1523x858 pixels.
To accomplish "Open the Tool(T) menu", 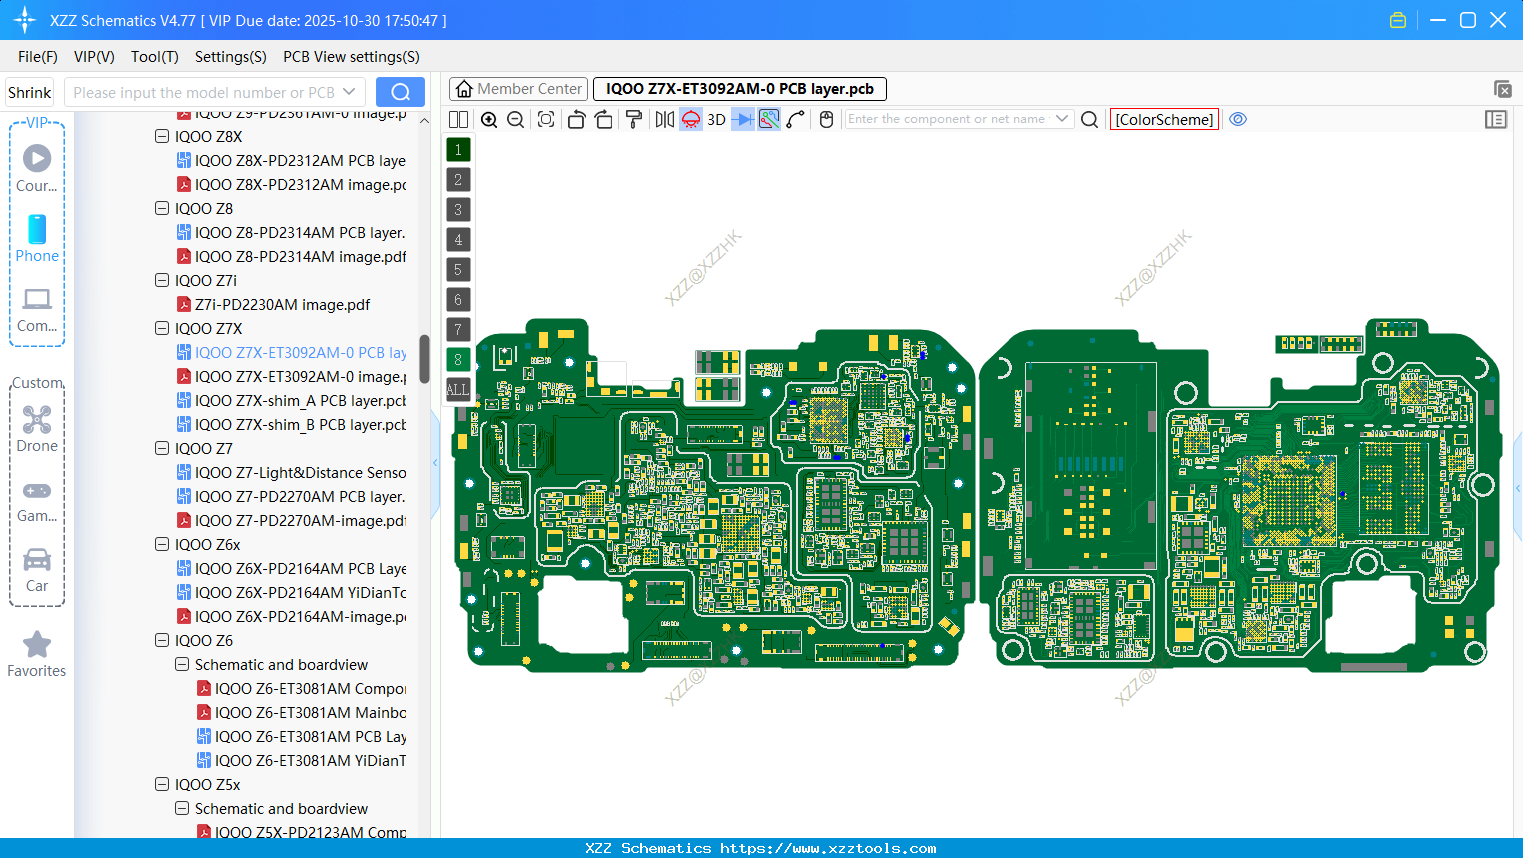I will 154,57.
